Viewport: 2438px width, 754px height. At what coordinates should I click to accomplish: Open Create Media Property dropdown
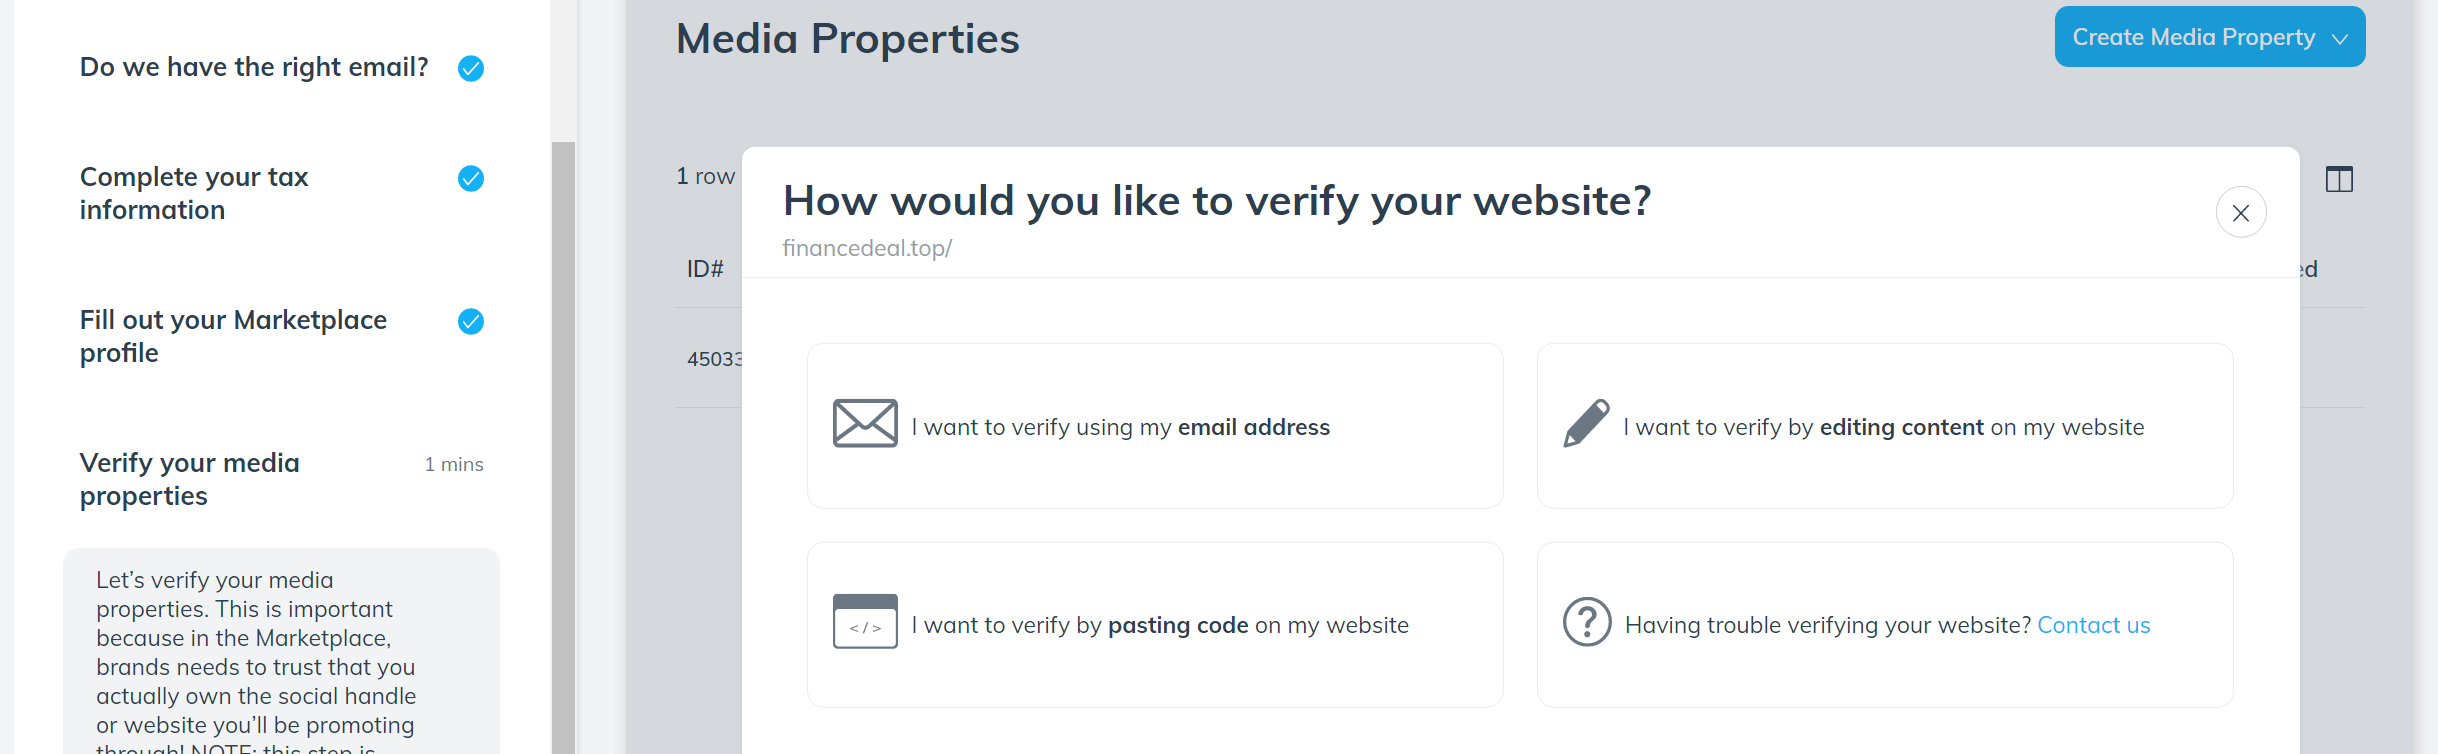tap(2209, 37)
